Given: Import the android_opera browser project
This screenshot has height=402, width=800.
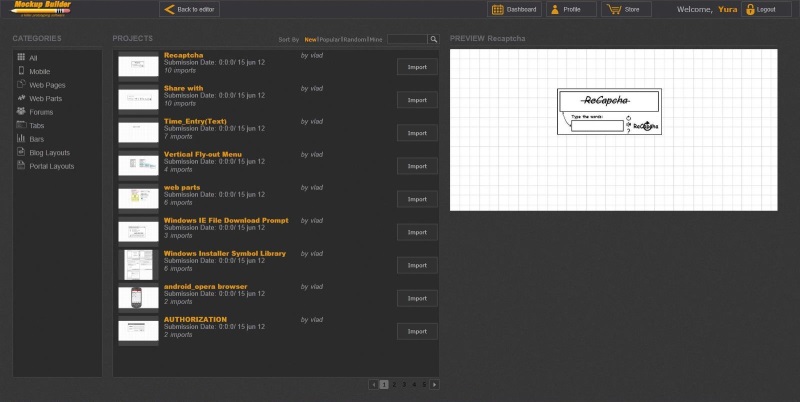Looking at the screenshot, I should pos(417,298).
